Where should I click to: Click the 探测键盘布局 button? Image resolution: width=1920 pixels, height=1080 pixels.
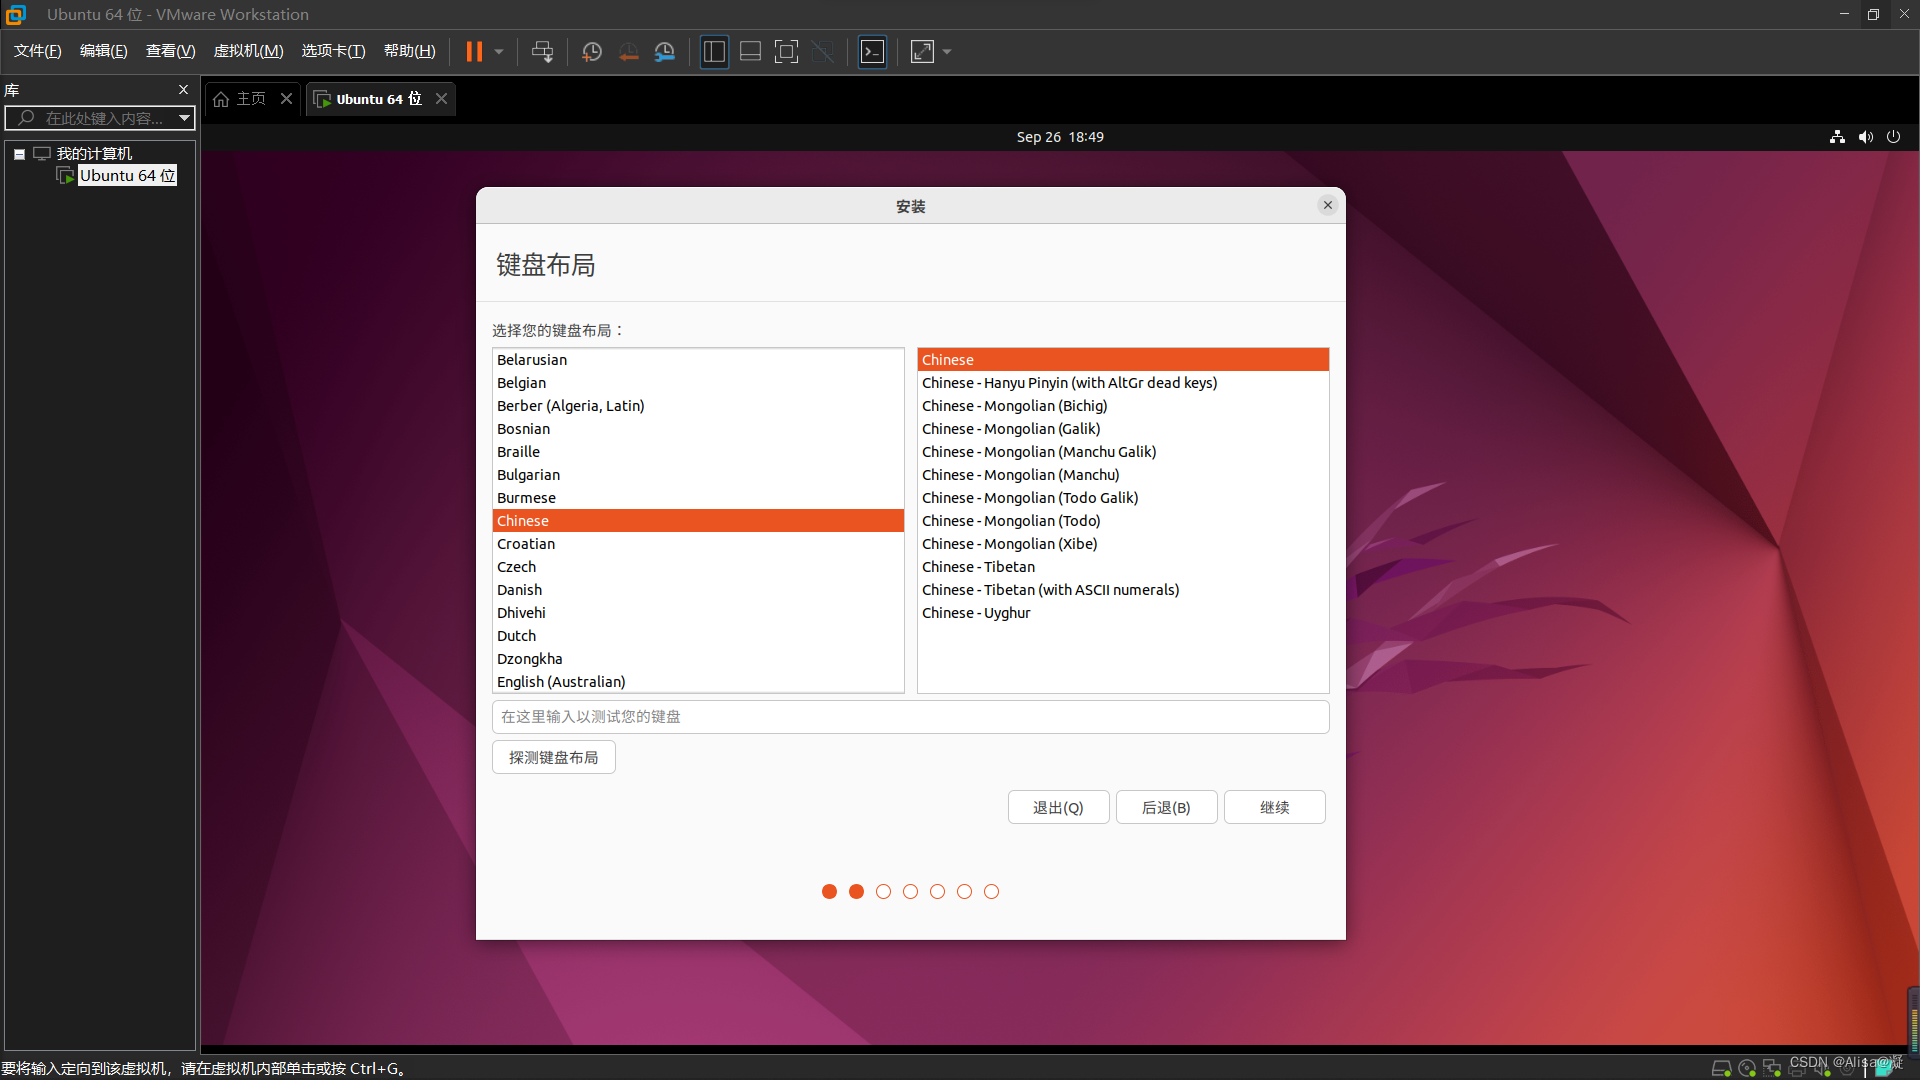point(553,757)
